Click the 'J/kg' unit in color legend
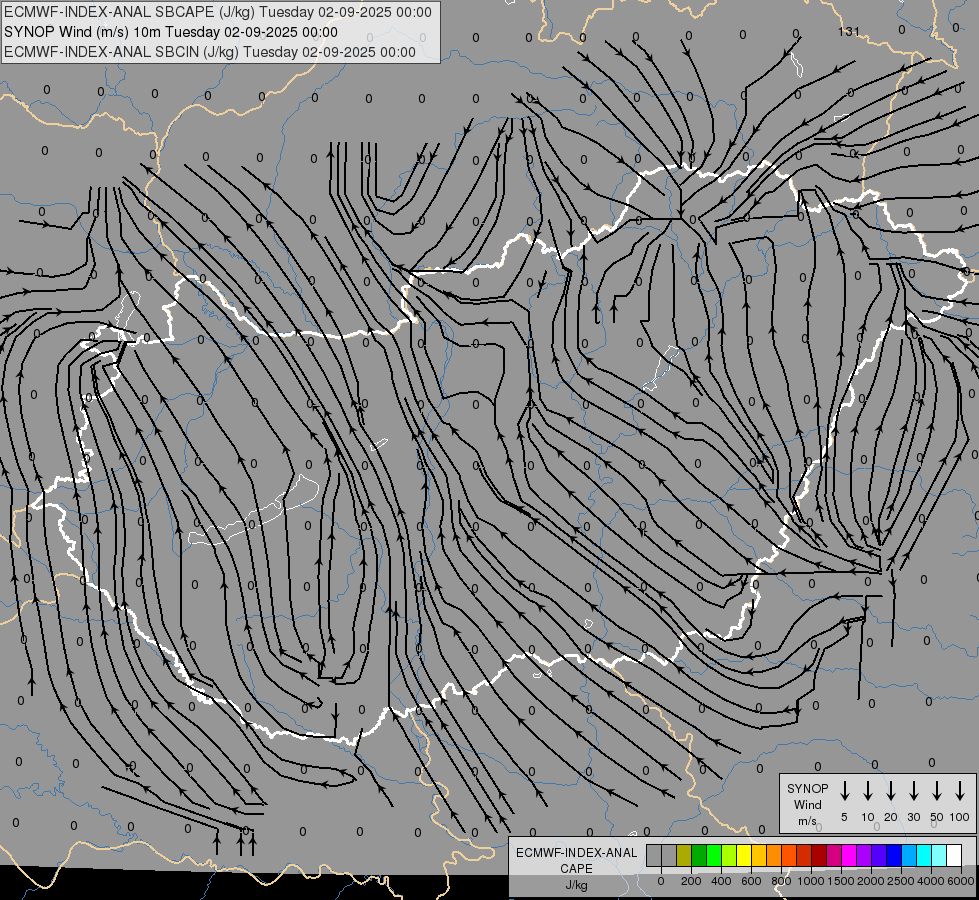Image resolution: width=979 pixels, height=900 pixels. click(x=576, y=885)
